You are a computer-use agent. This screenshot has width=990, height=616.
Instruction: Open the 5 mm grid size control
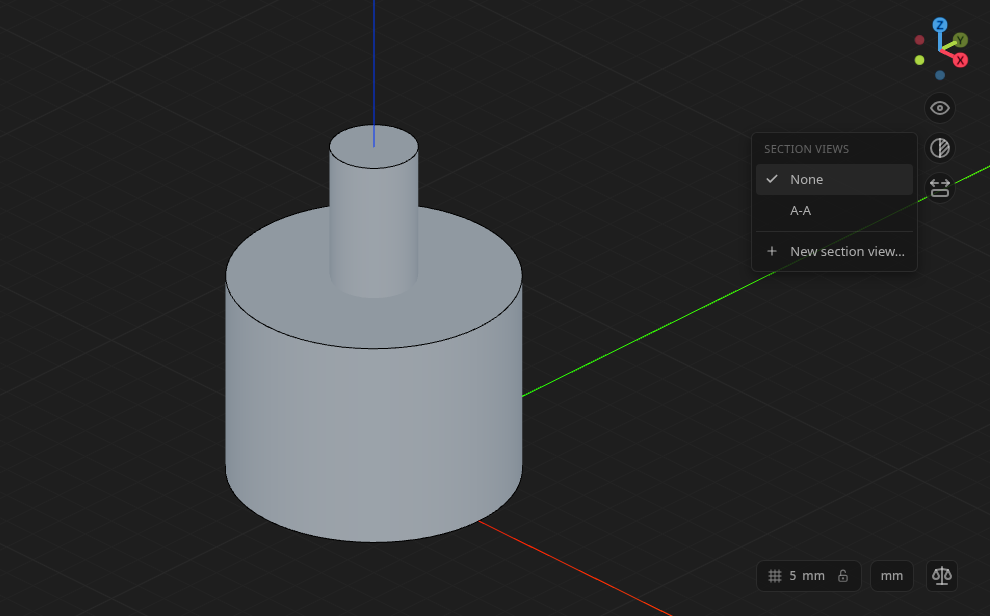pos(808,576)
